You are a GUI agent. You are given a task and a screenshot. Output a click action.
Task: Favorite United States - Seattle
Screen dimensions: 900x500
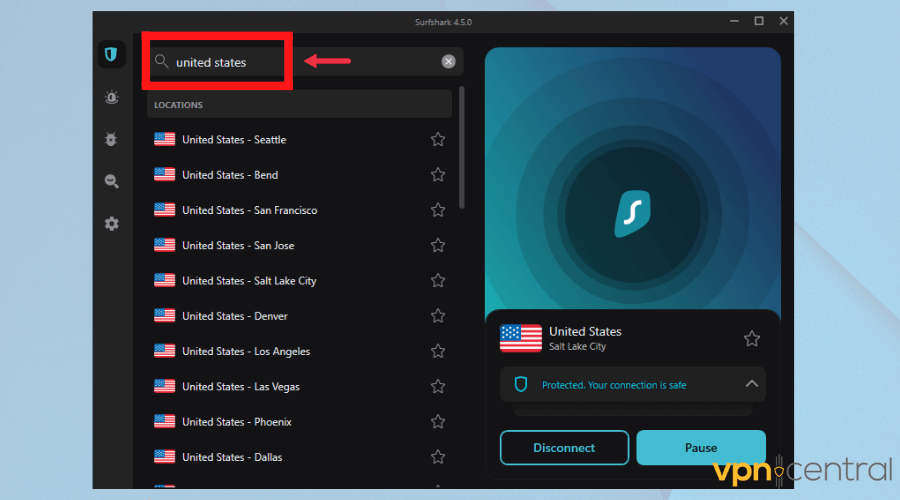coord(438,139)
